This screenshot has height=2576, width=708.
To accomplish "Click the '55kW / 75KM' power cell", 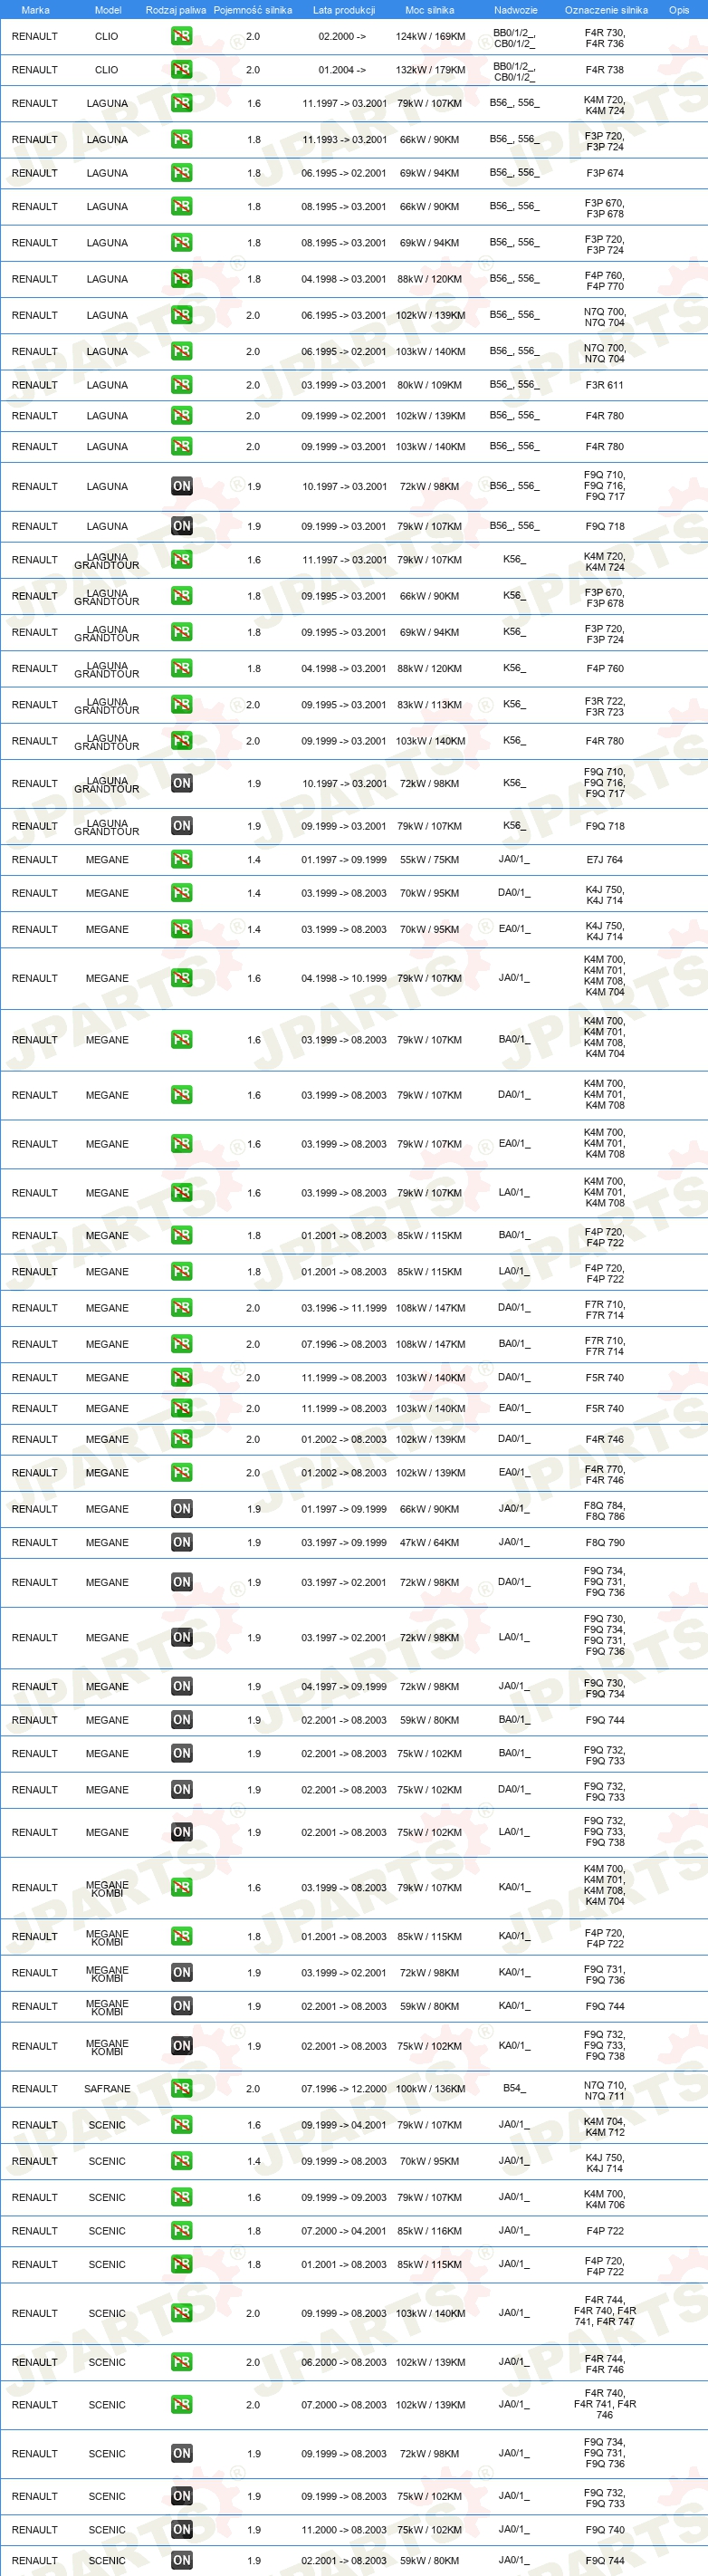I will (430, 860).
